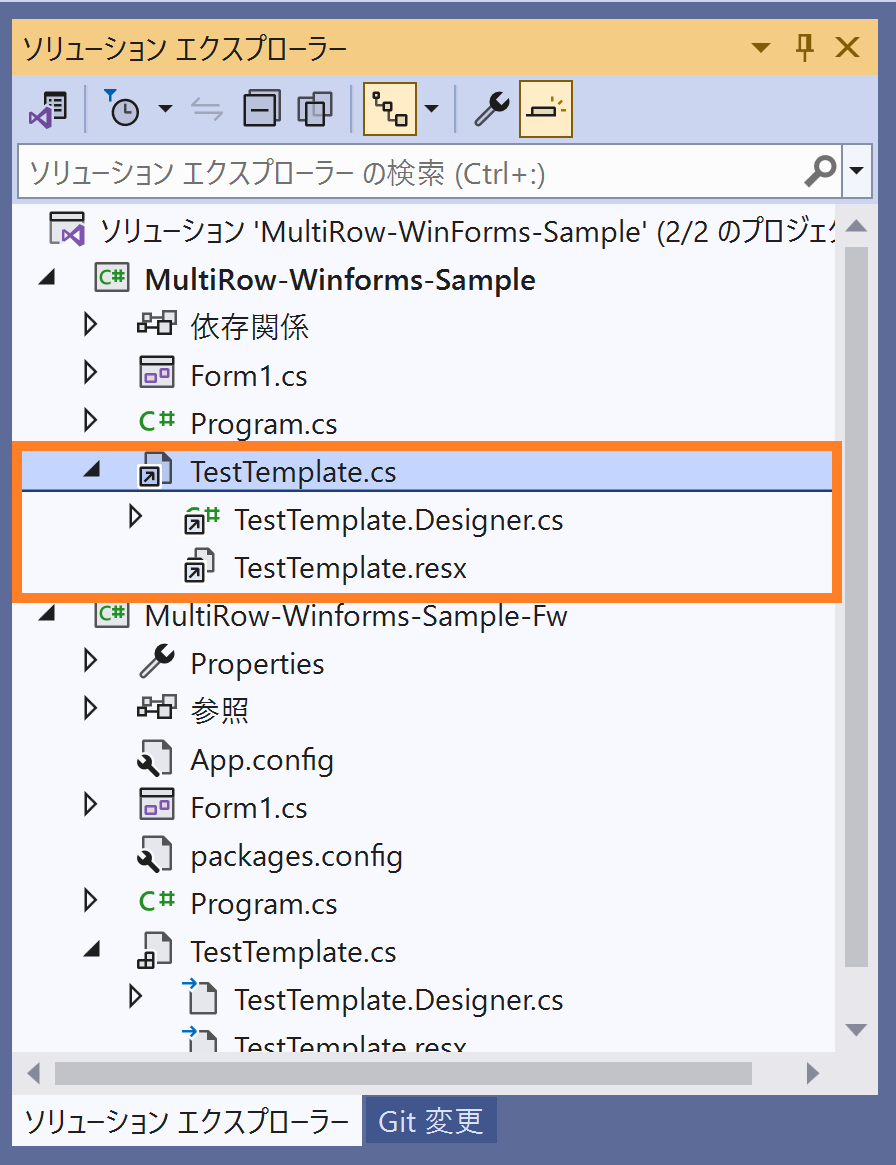Click the form icon of Fw Form1.cs
Screen dimensions: 896x1165
[157, 804]
